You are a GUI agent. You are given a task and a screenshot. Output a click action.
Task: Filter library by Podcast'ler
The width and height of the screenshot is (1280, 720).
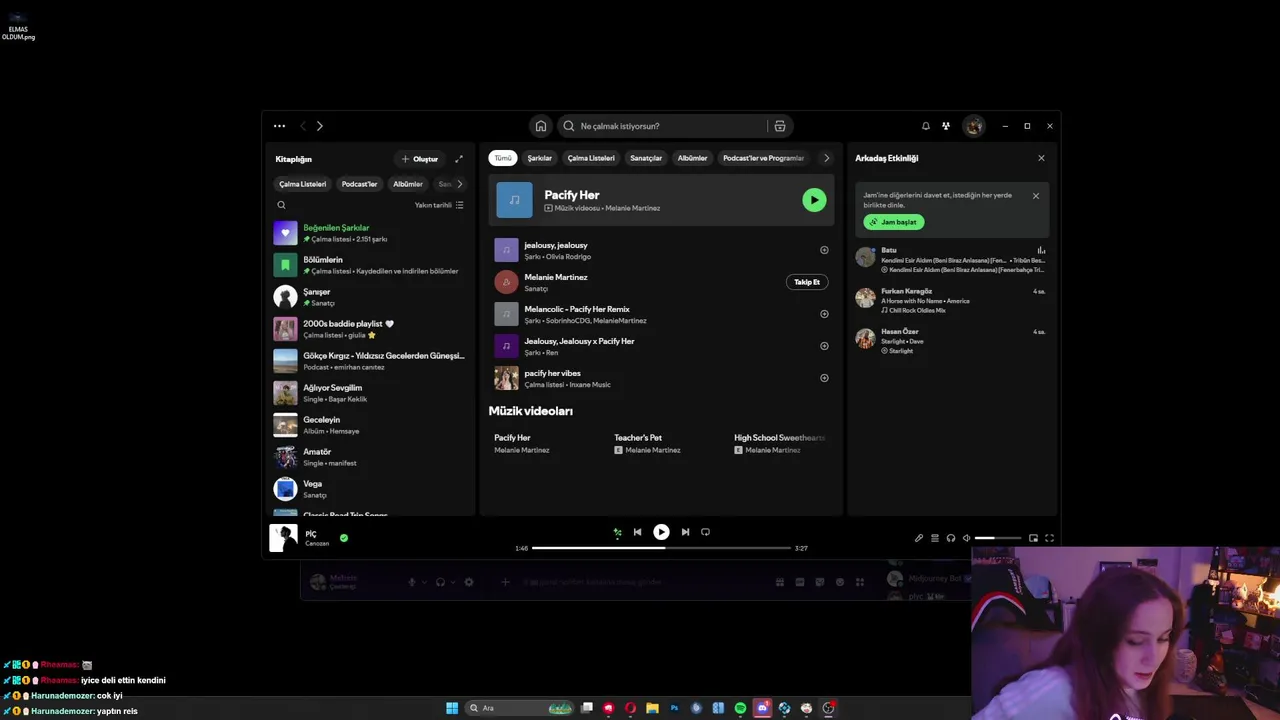[359, 184]
